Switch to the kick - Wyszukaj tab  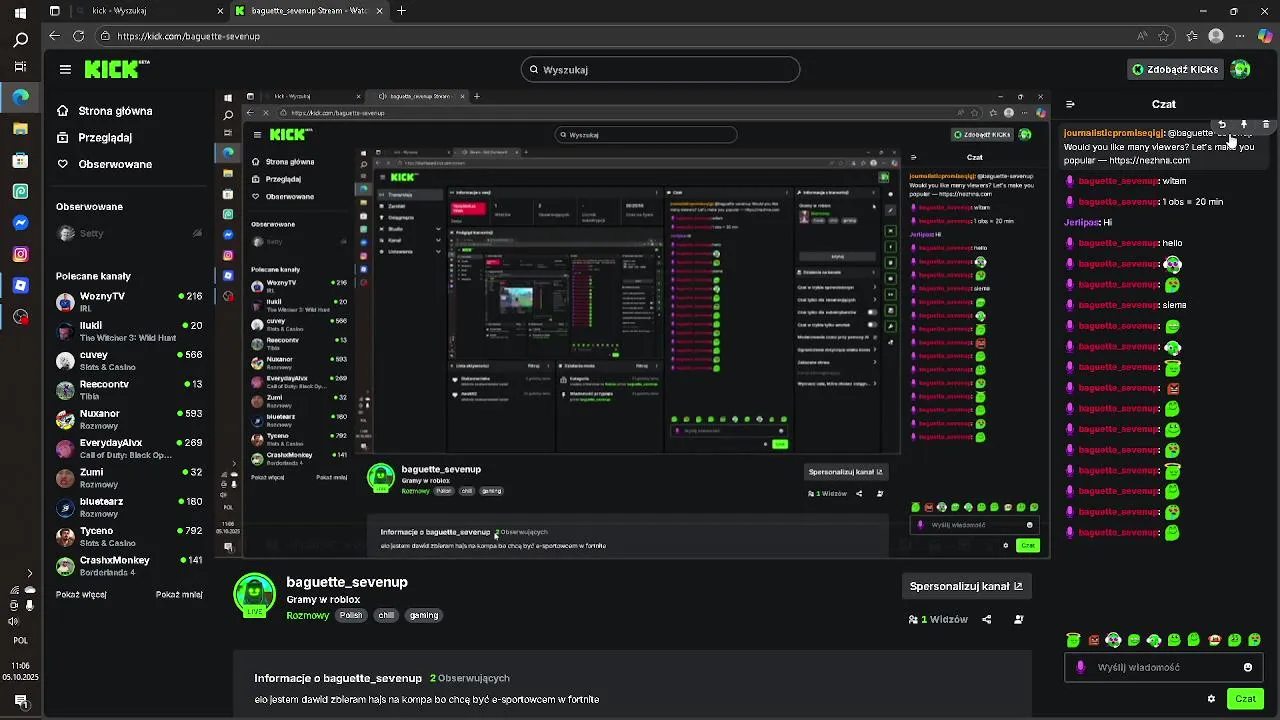(147, 11)
